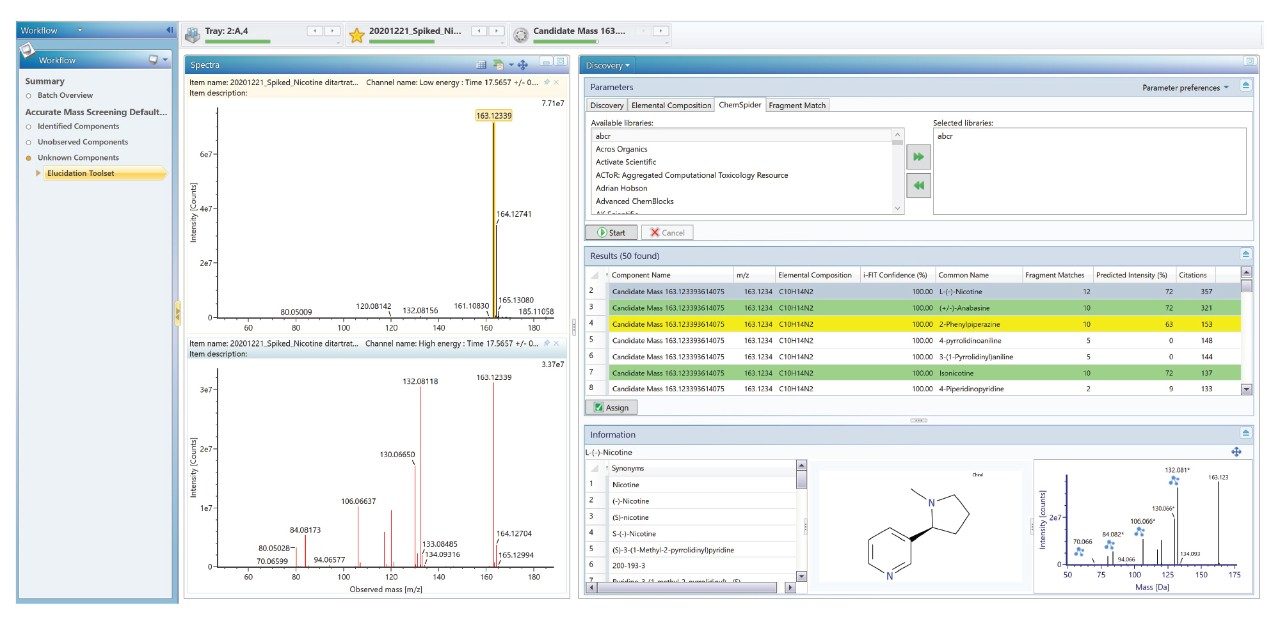Collapse the Information section
Screen dimensions: 1280x626
coord(1246,434)
